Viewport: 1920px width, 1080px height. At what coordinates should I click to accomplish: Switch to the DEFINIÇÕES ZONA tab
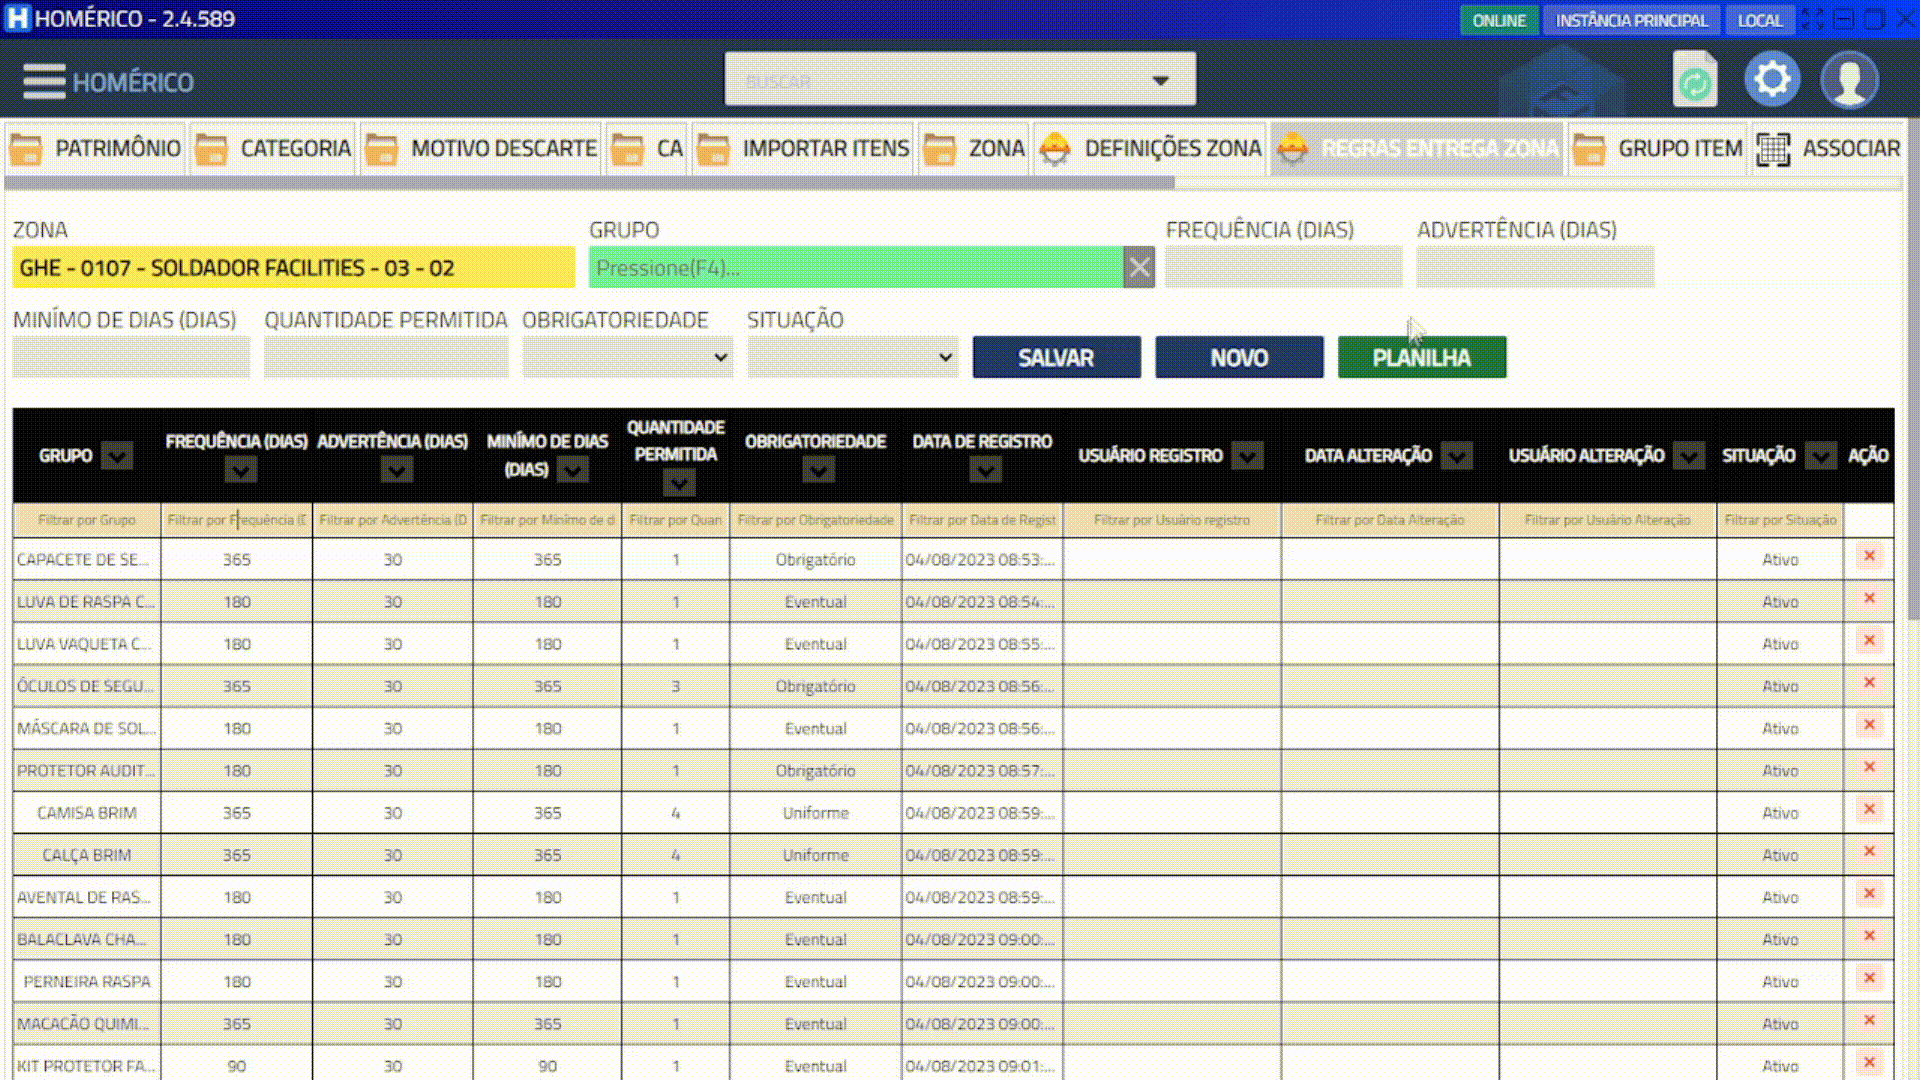1150,149
